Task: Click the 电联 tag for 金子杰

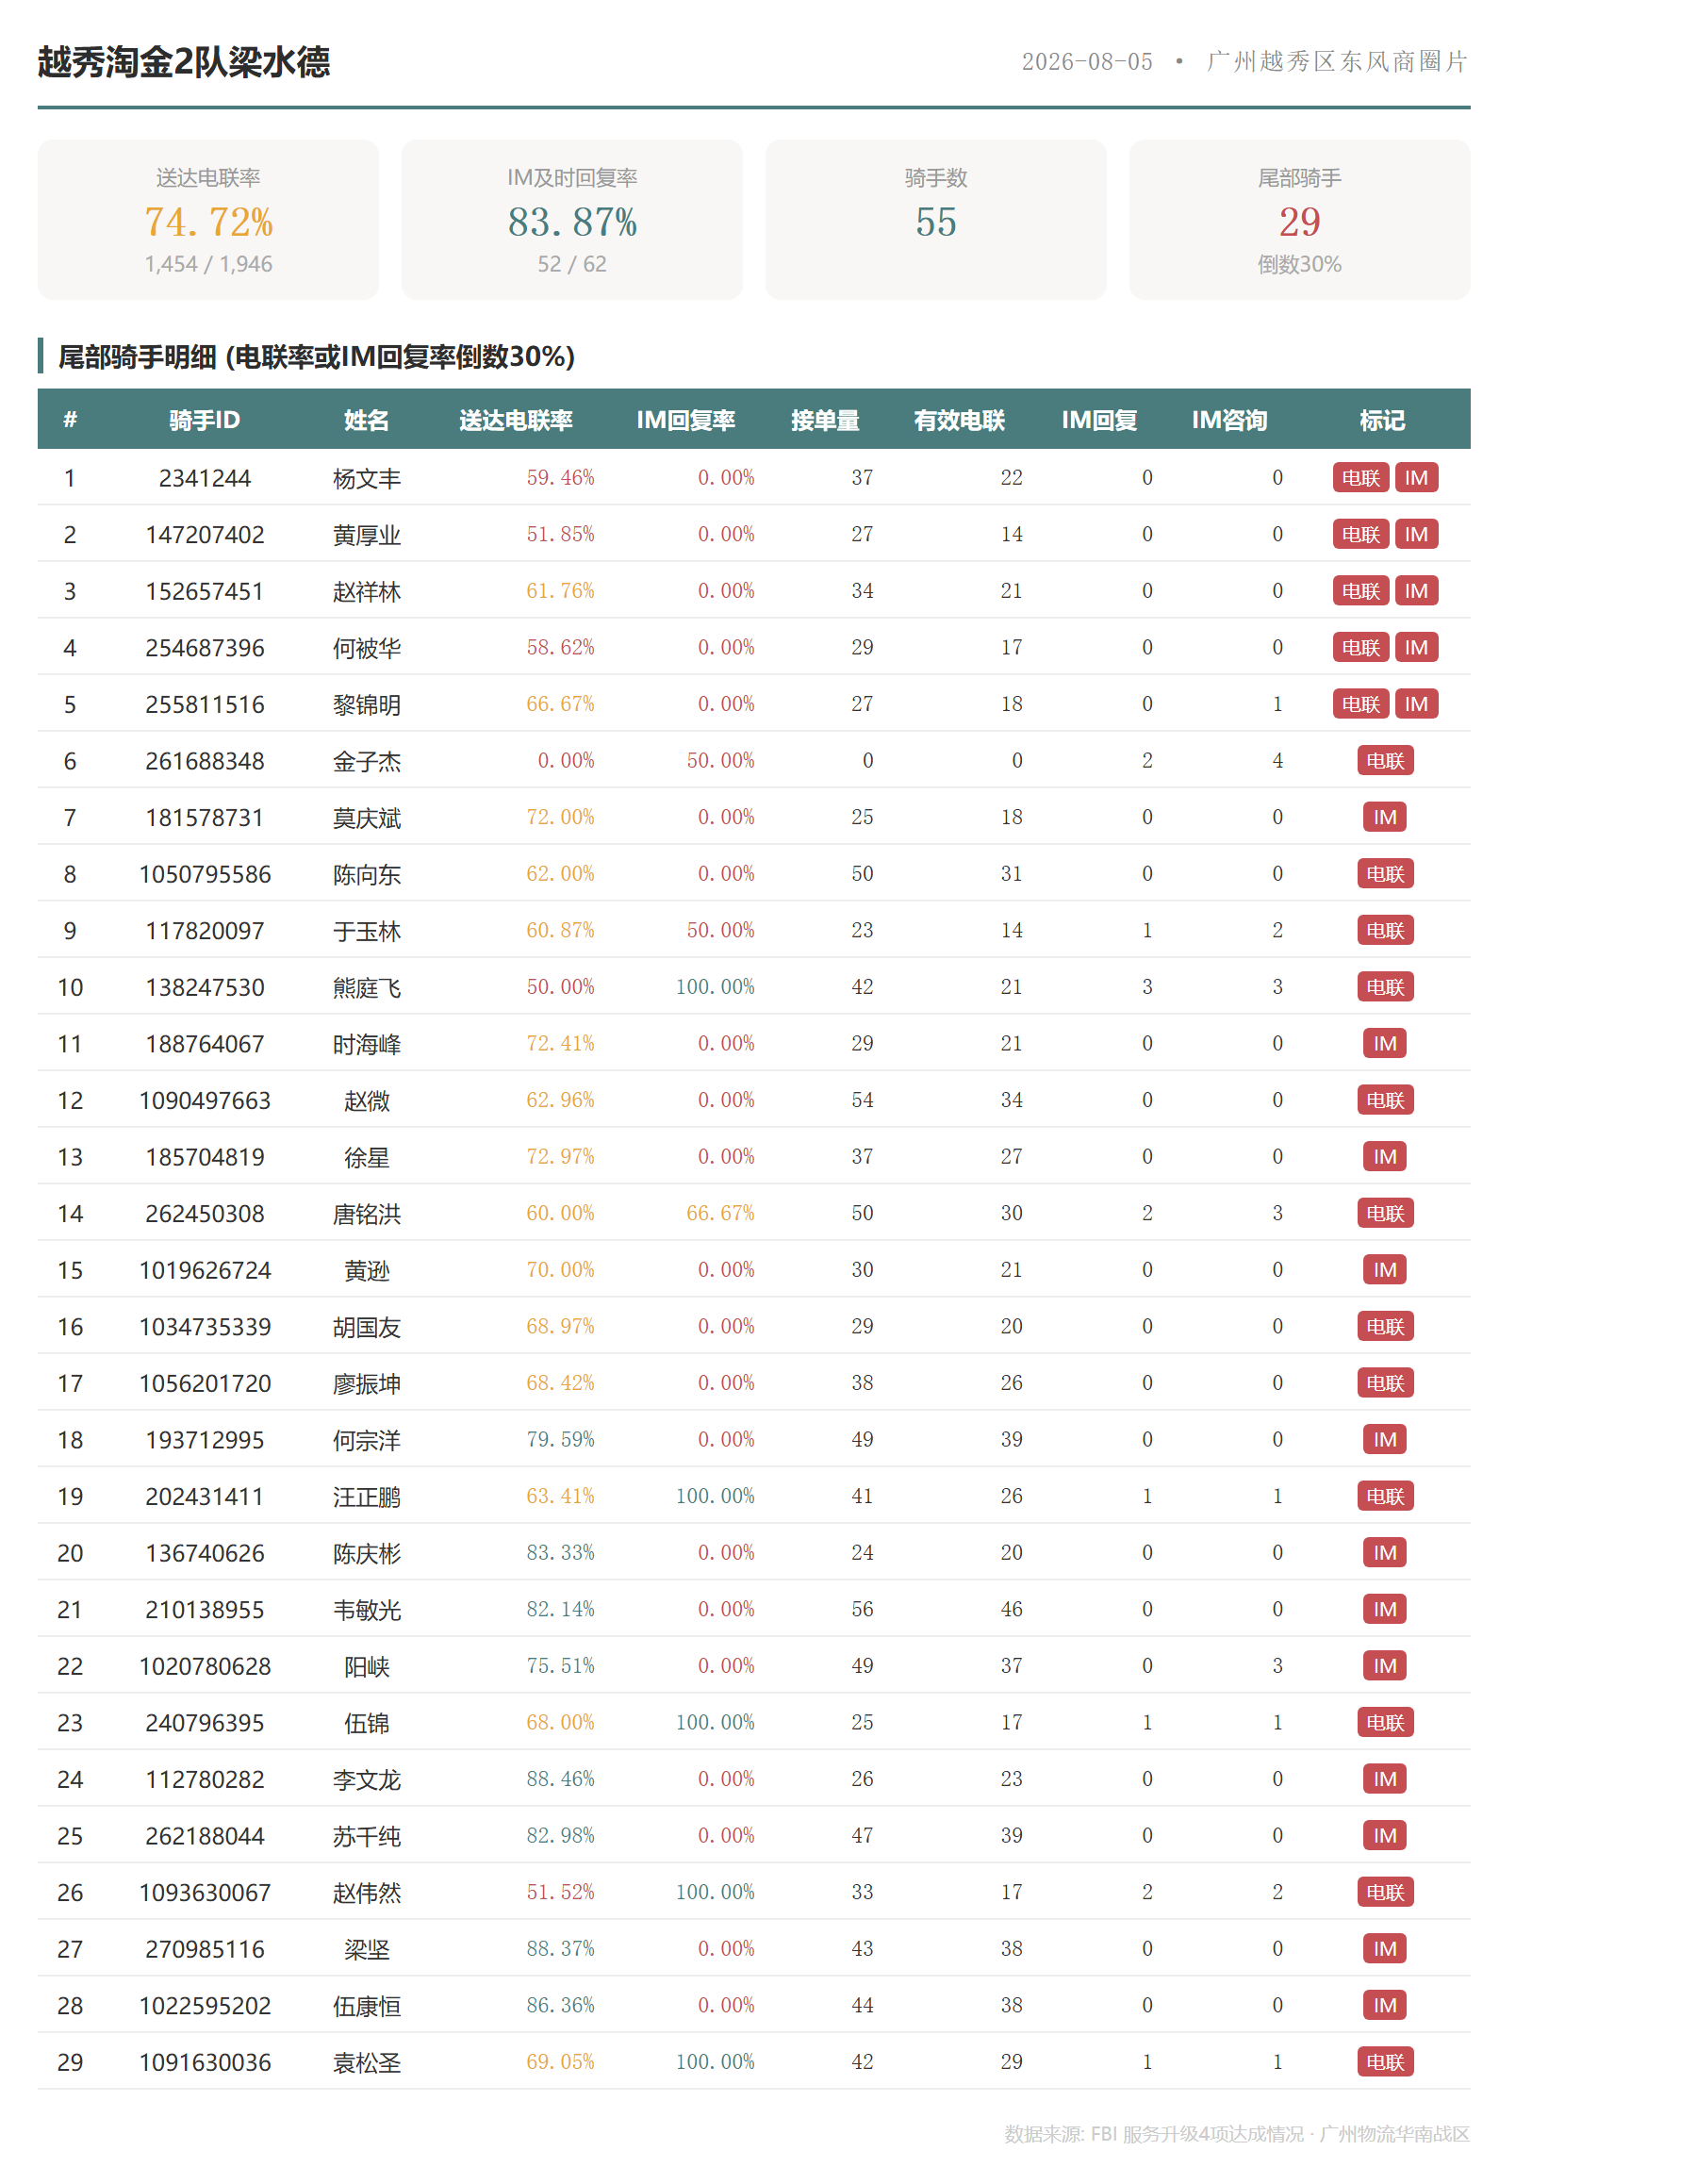Action: tap(1385, 761)
